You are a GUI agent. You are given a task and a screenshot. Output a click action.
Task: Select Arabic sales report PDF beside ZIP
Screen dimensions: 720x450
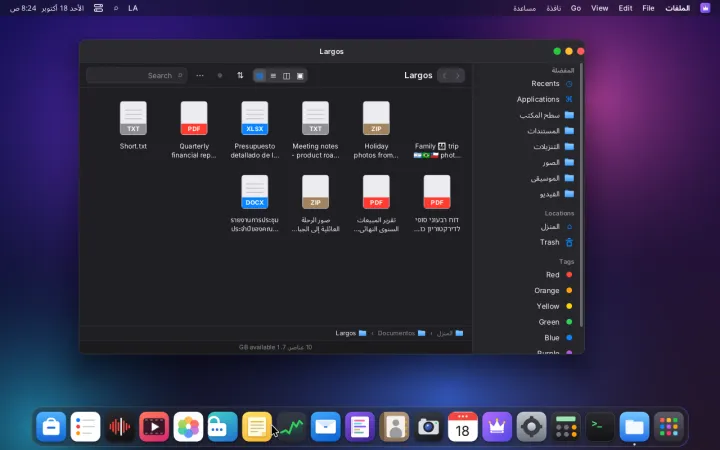[376, 203]
